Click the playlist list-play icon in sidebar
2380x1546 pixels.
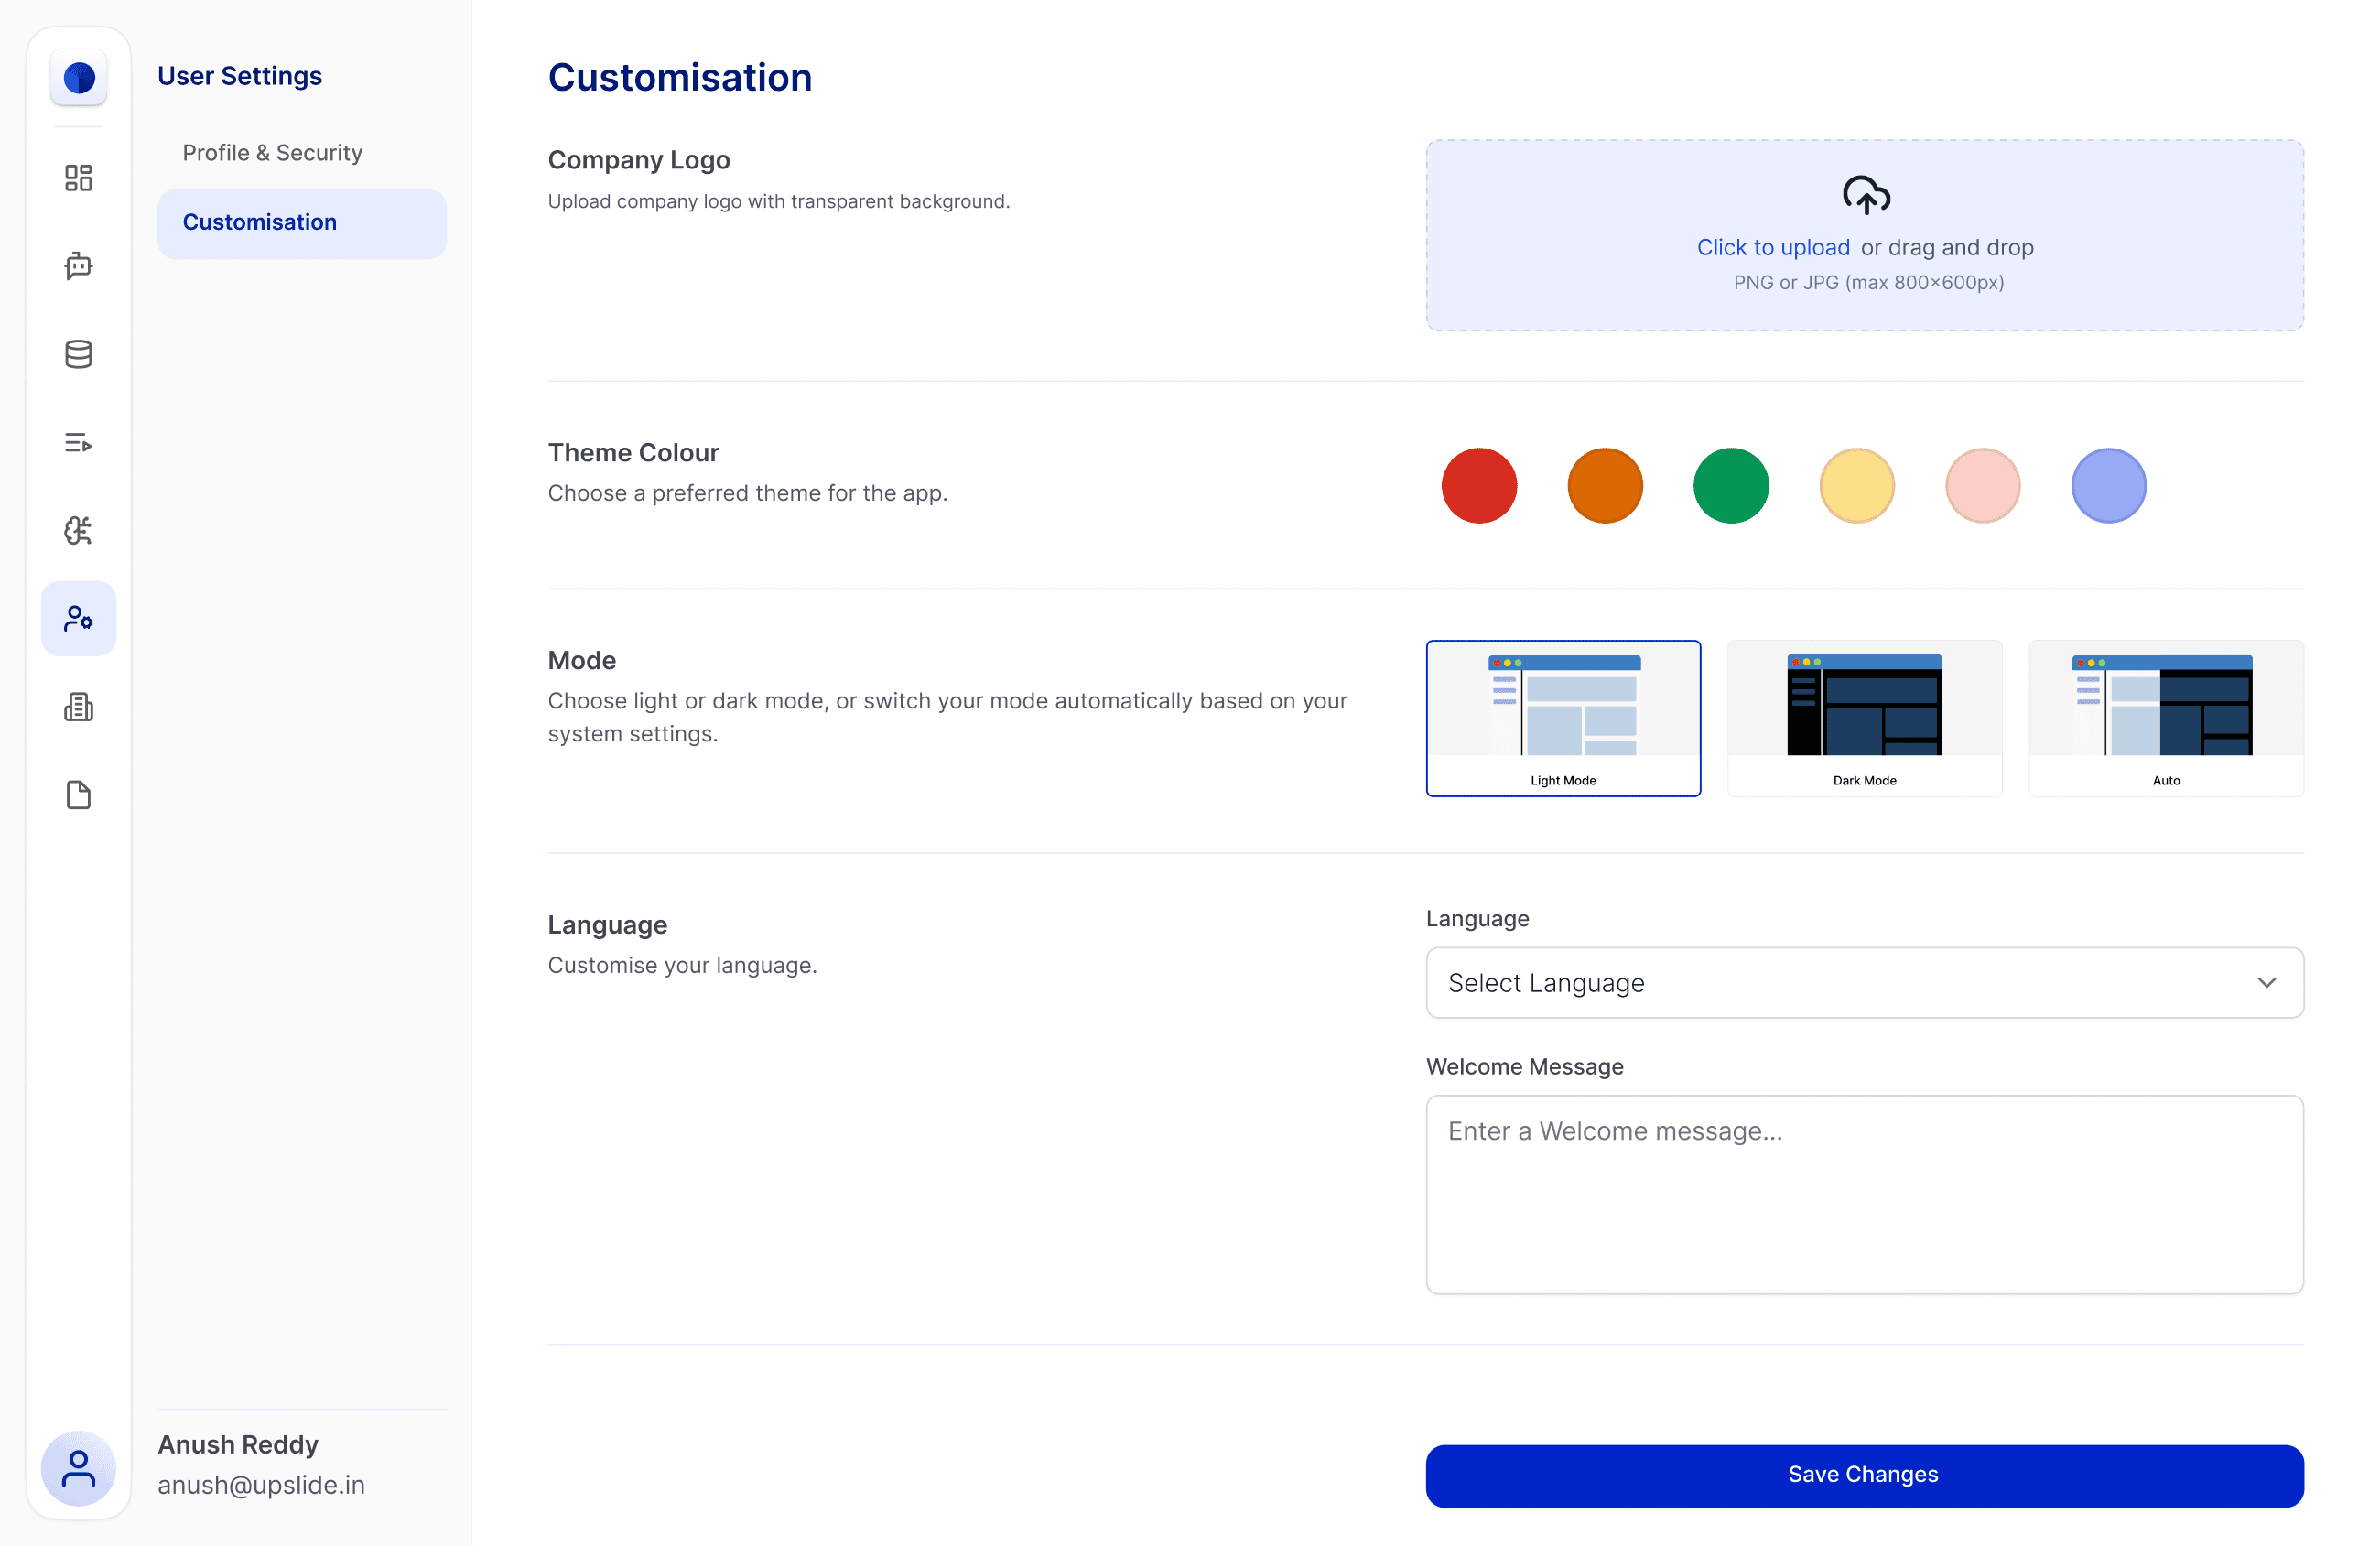(78, 442)
